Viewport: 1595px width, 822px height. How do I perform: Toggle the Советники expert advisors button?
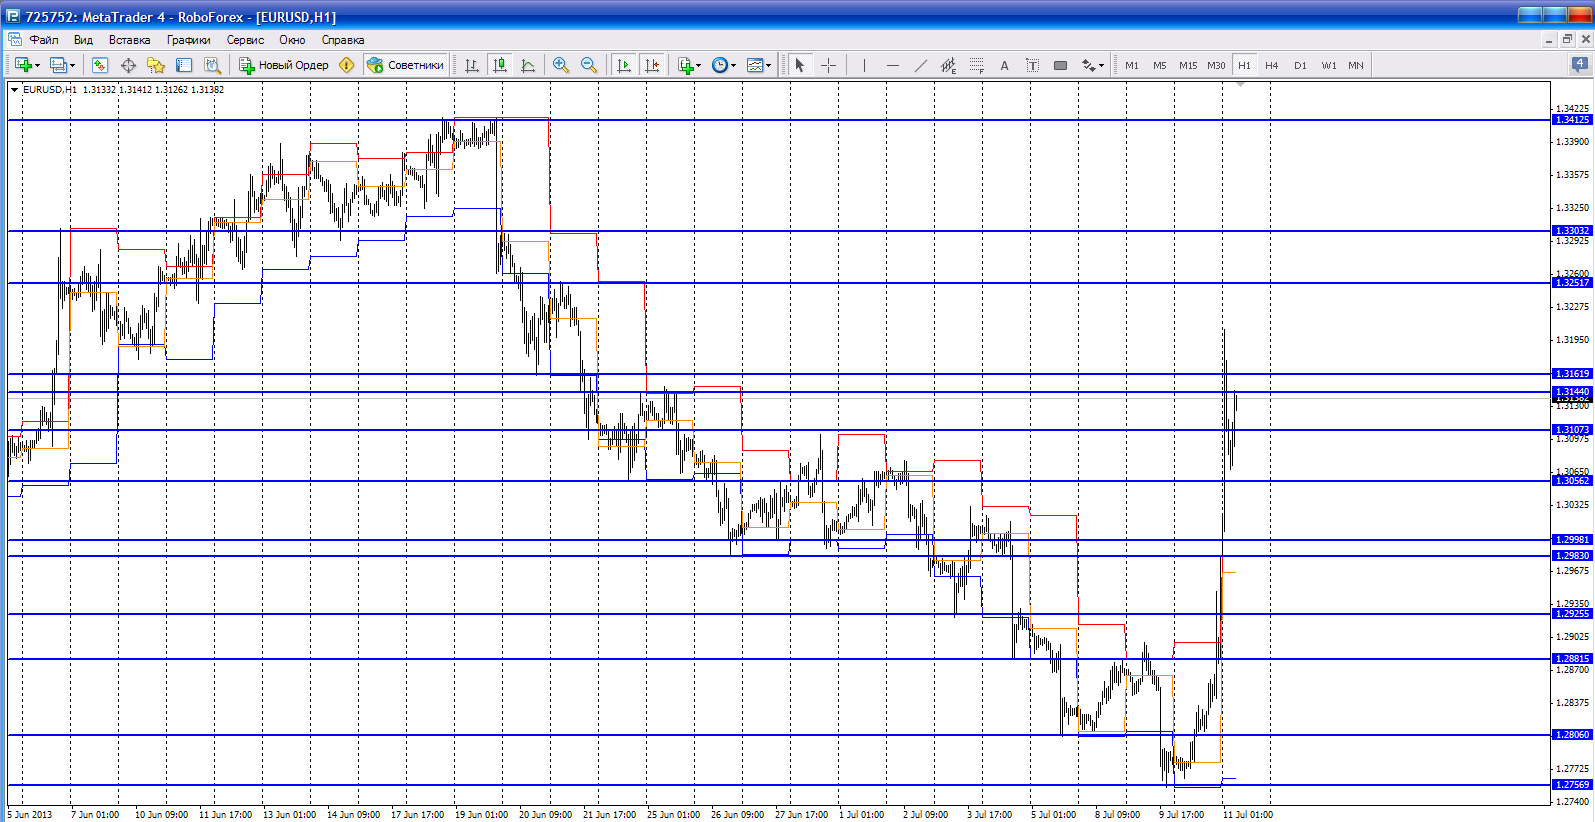click(405, 65)
